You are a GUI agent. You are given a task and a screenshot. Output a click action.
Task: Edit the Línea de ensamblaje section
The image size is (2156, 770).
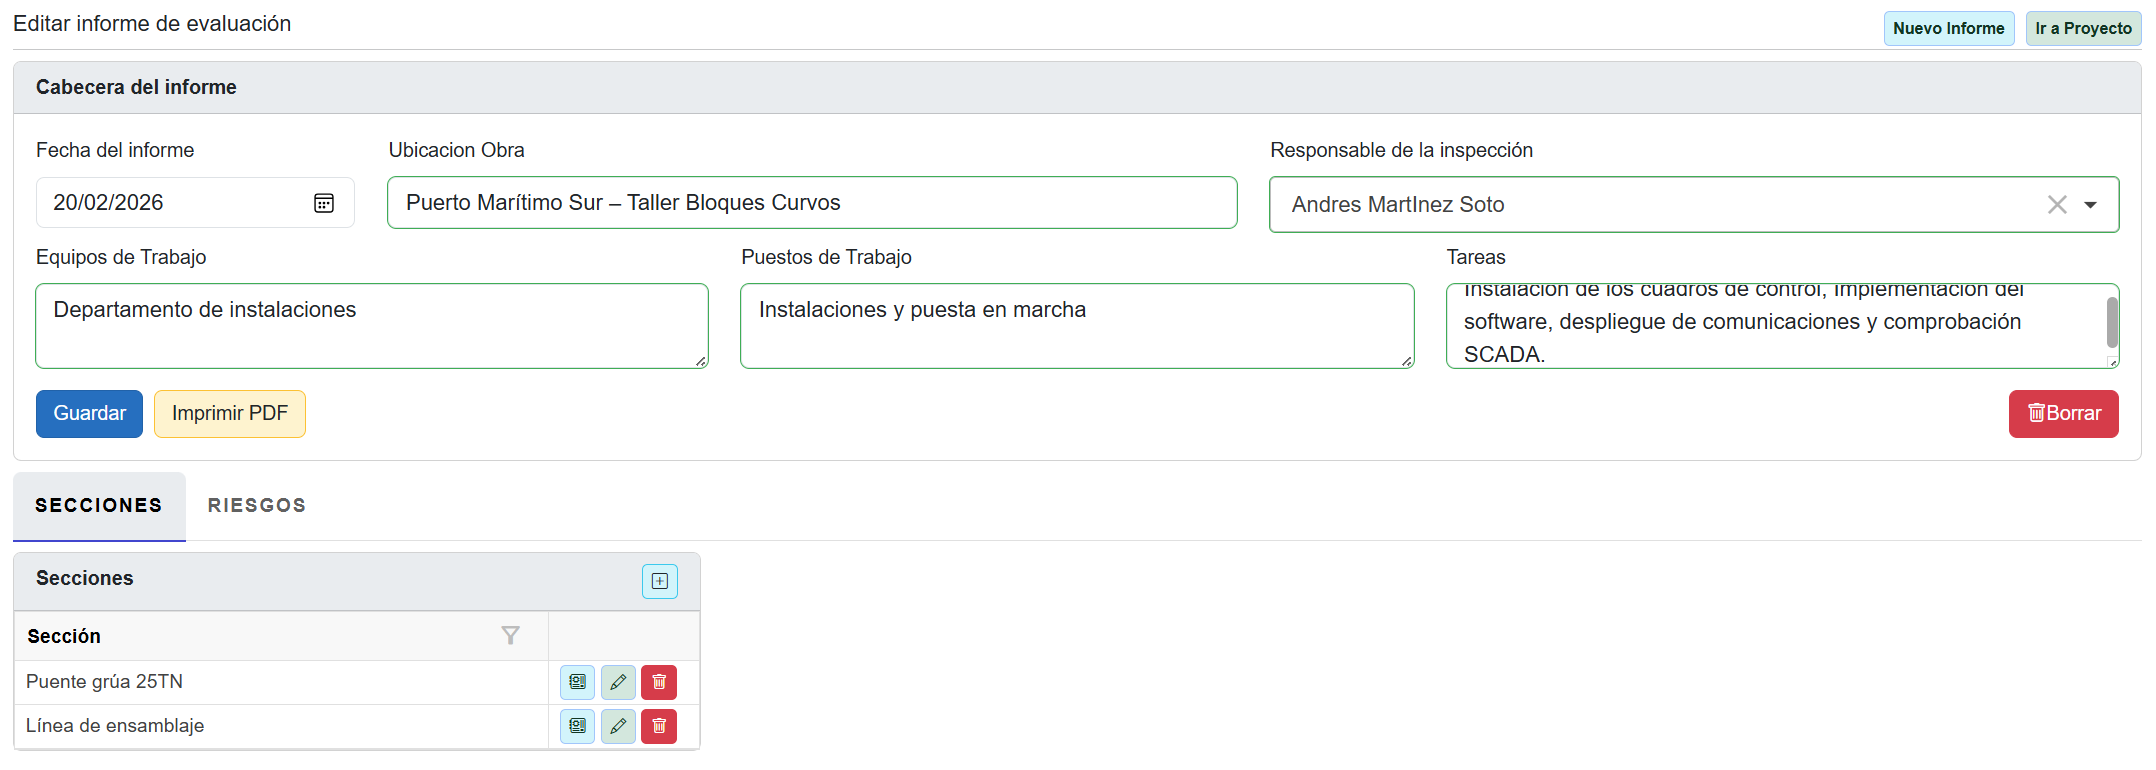(618, 726)
